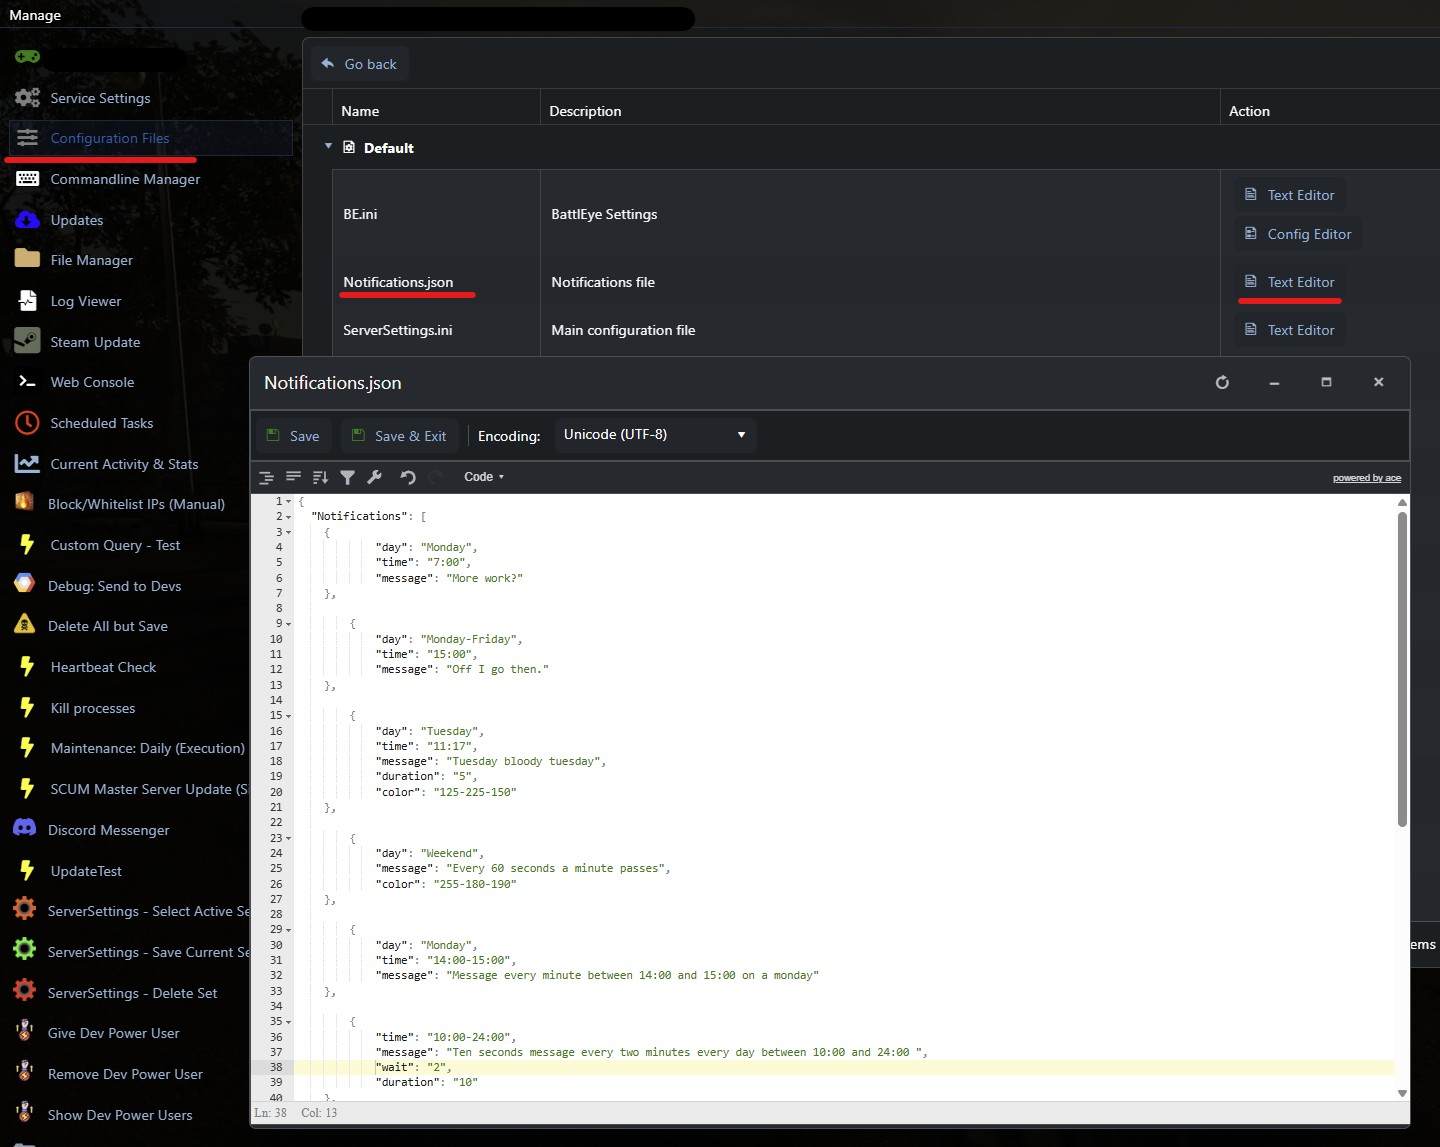Image resolution: width=1440 pixels, height=1147 pixels.
Task: Click the compact JSON icon in editor toolbar
Action: pyautogui.click(x=293, y=477)
